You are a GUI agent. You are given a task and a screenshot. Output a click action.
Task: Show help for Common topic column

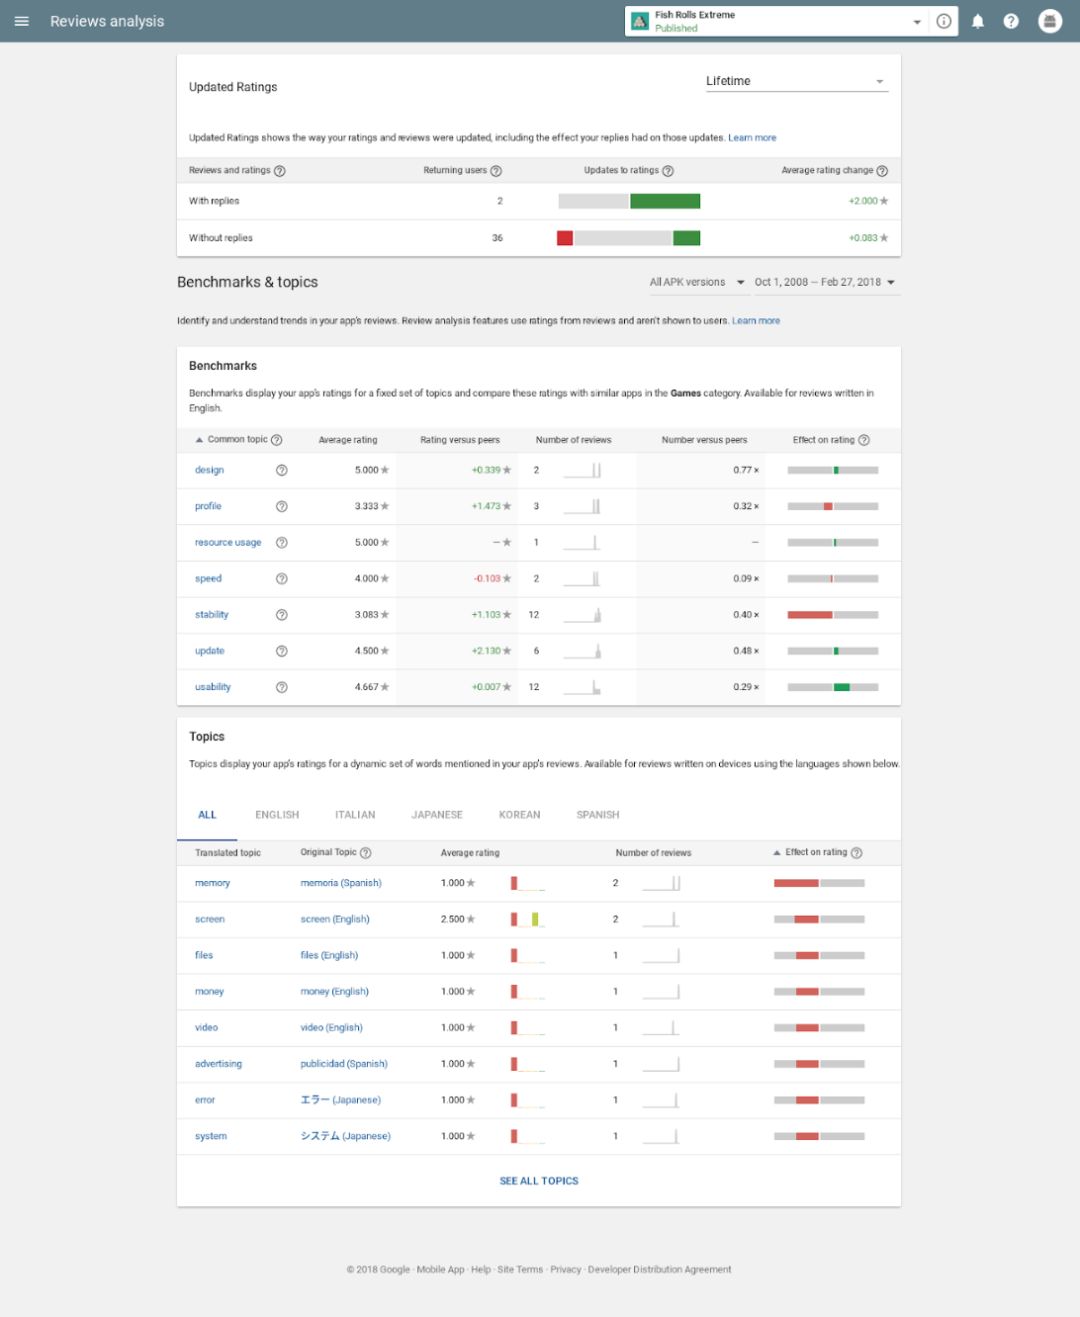[x=277, y=440]
